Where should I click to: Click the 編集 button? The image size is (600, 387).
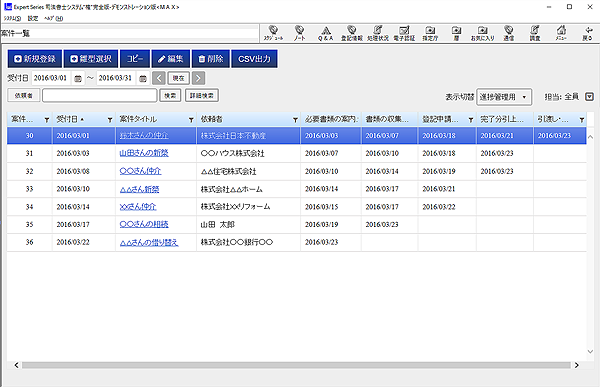[x=171, y=59]
